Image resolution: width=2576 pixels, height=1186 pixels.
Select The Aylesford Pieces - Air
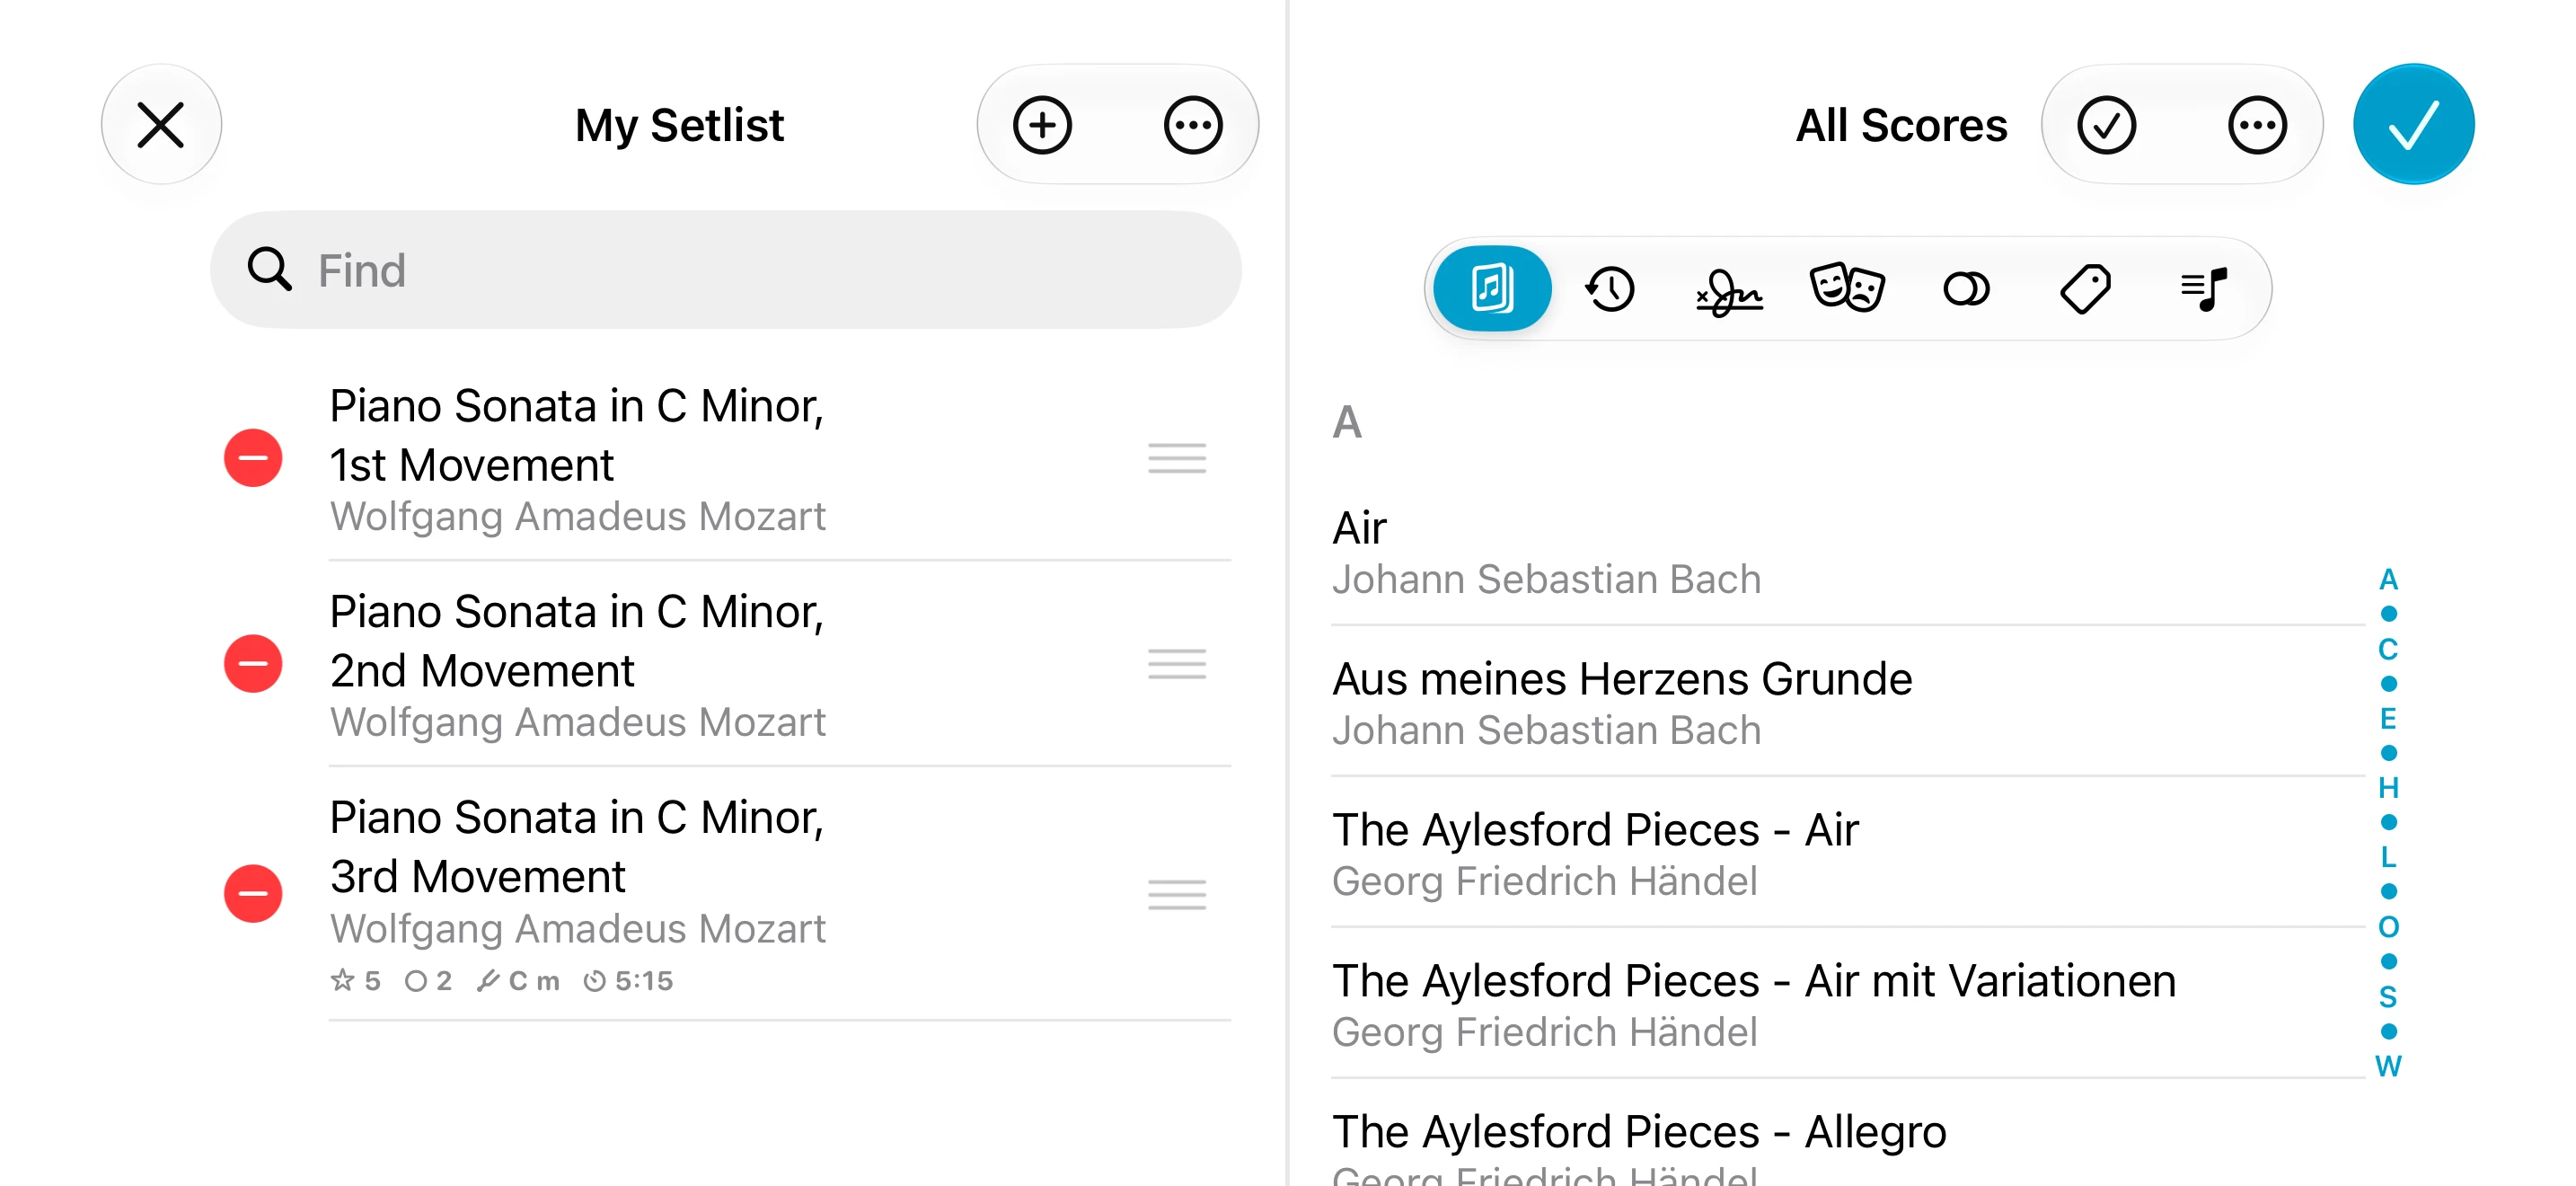(1848, 854)
